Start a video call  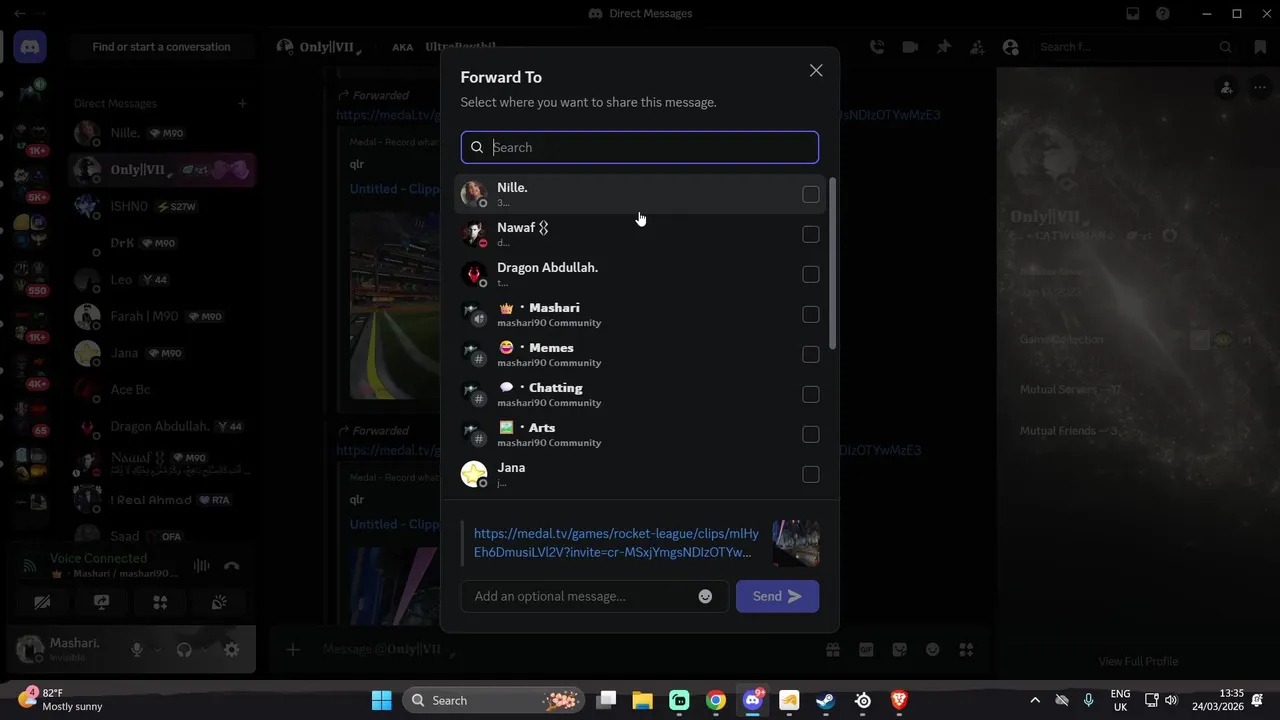click(x=910, y=47)
